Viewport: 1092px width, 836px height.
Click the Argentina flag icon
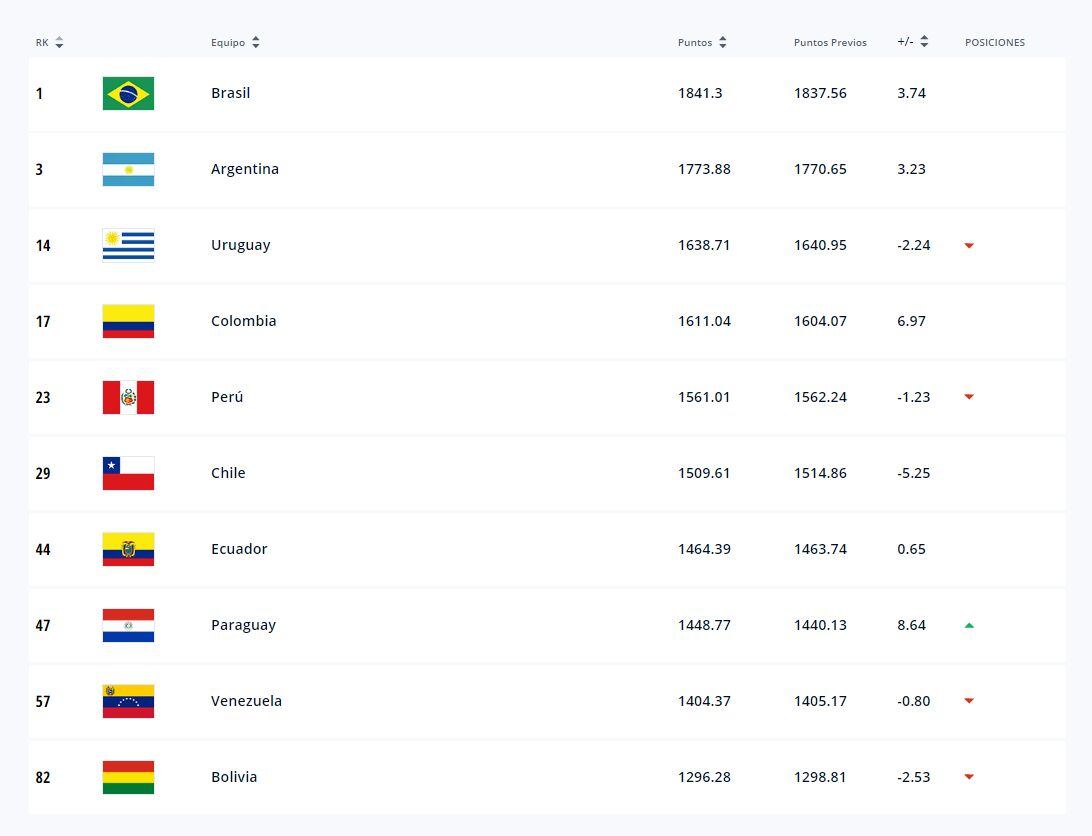pyautogui.click(x=128, y=169)
